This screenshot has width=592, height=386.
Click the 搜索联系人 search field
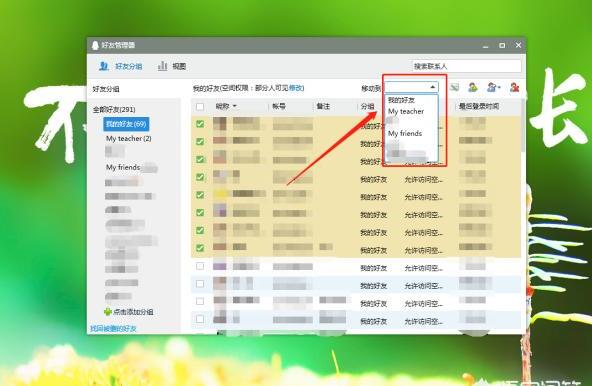point(467,66)
